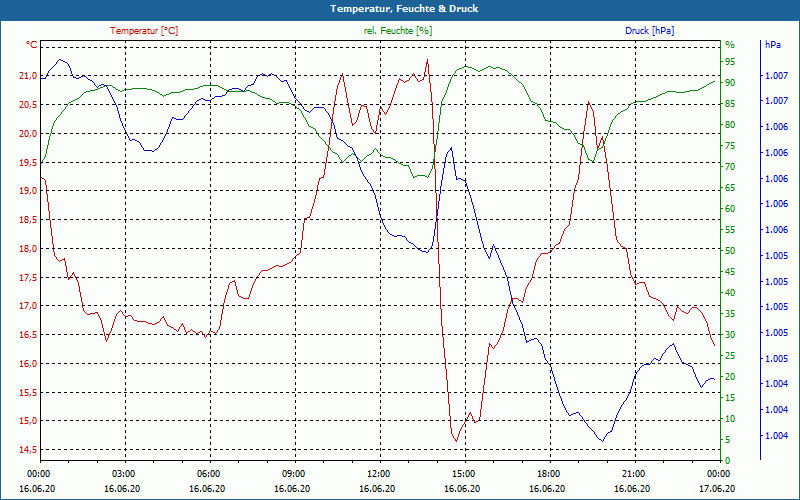Click the red '°C' axis unit label
800x500 pixels.
coord(32,45)
